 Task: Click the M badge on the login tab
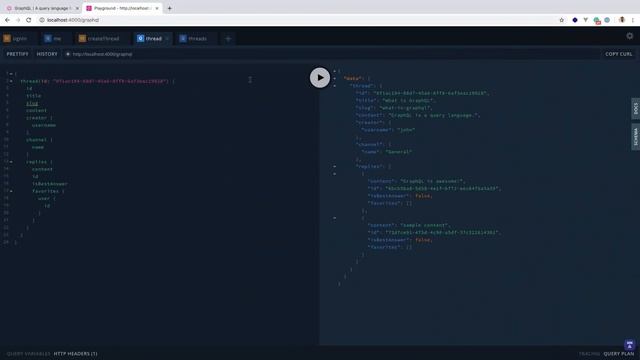(7, 38)
